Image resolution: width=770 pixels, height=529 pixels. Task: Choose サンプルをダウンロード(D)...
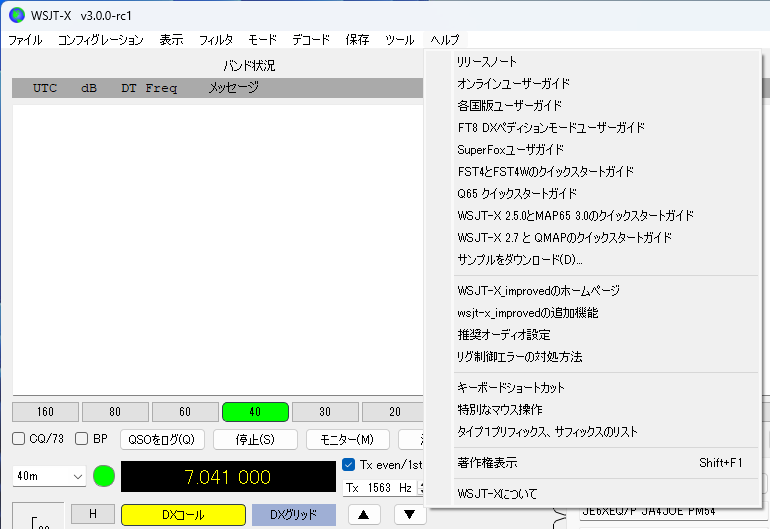tap(593, 260)
